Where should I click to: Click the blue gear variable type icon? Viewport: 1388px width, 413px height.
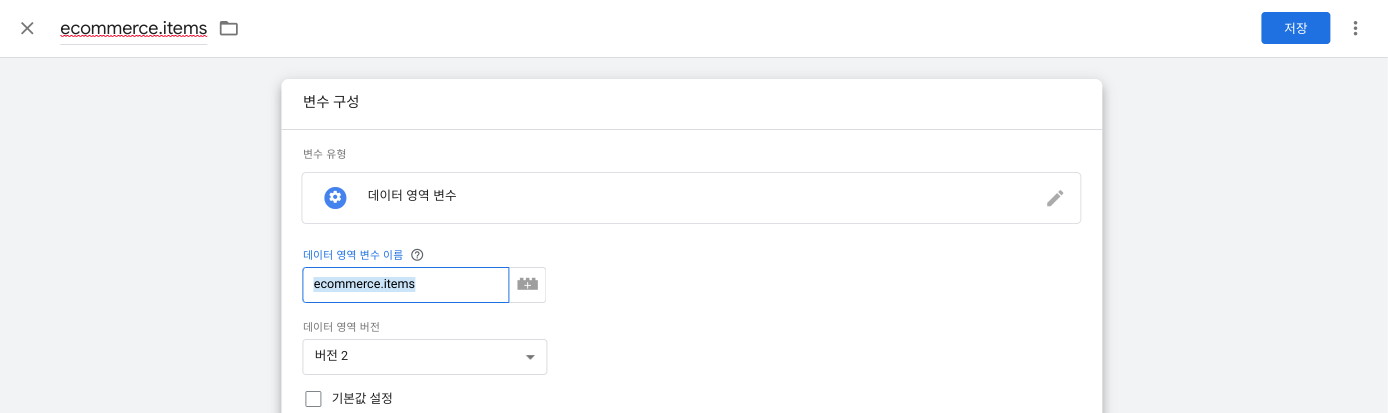[335, 197]
